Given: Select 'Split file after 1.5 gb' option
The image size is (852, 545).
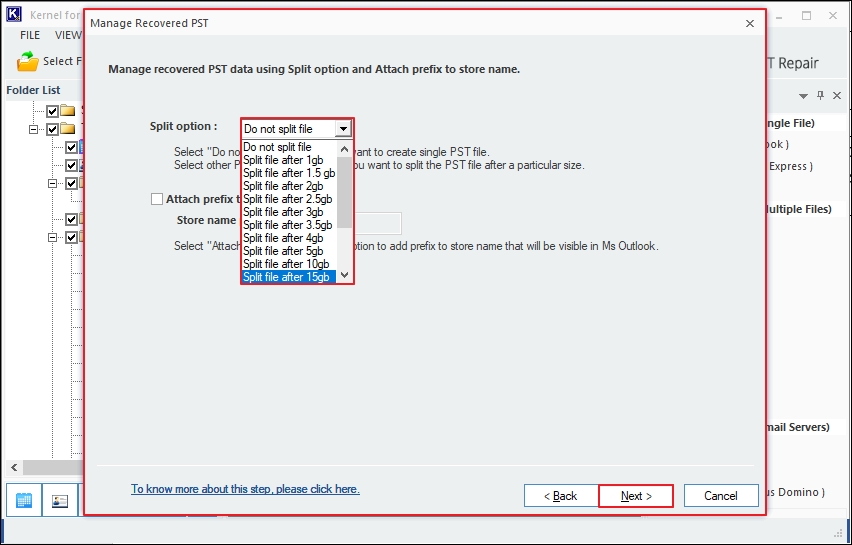Looking at the screenshot, I should pyautogui.click(x=289, y=173).
